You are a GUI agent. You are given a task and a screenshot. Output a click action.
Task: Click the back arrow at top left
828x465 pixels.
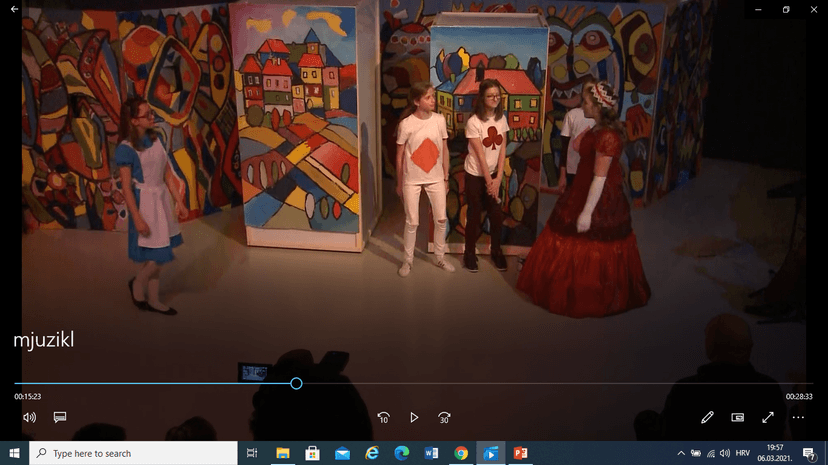pos(14,9)
